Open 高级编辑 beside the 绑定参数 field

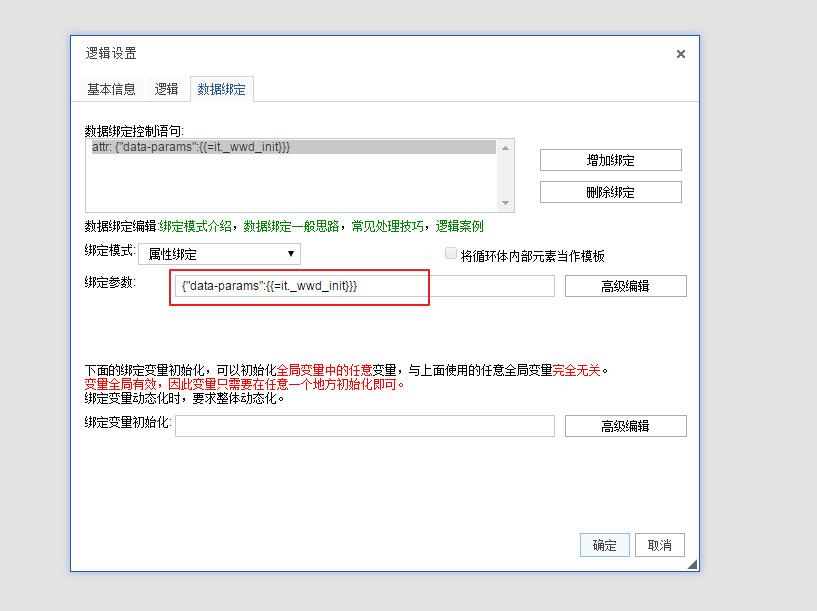pos(625,286)
